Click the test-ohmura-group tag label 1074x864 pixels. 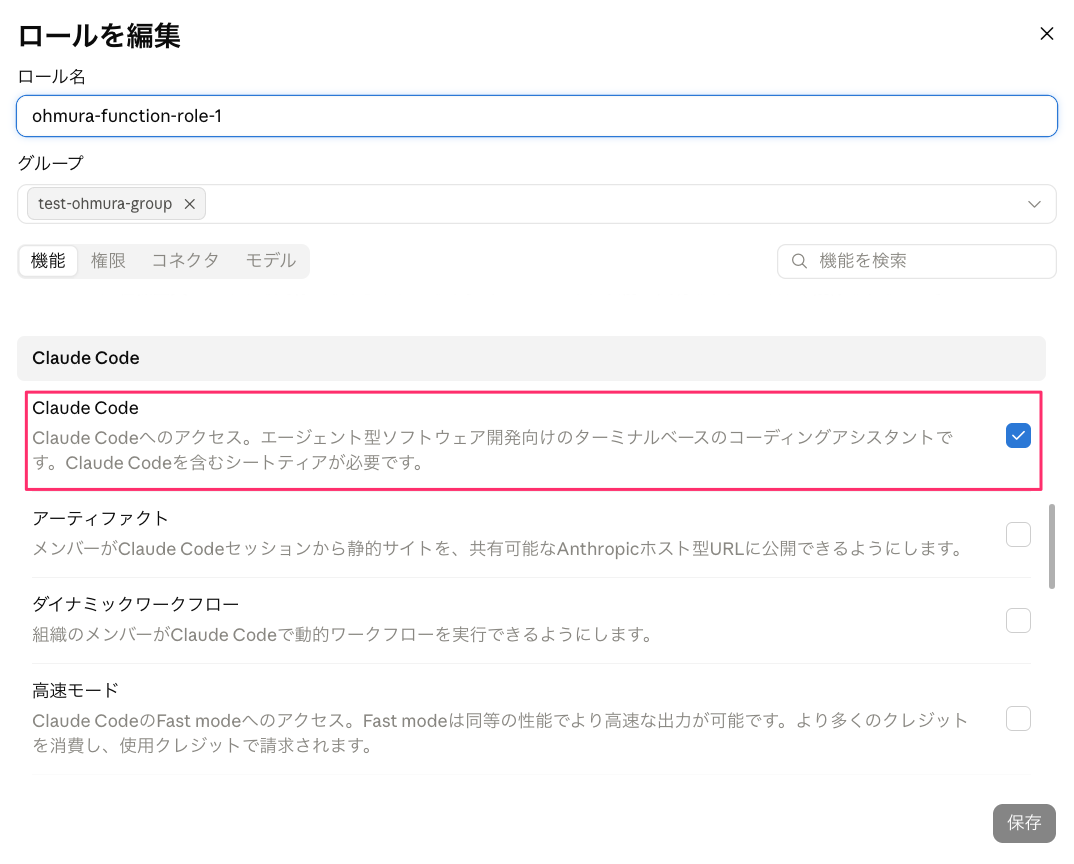105,204
